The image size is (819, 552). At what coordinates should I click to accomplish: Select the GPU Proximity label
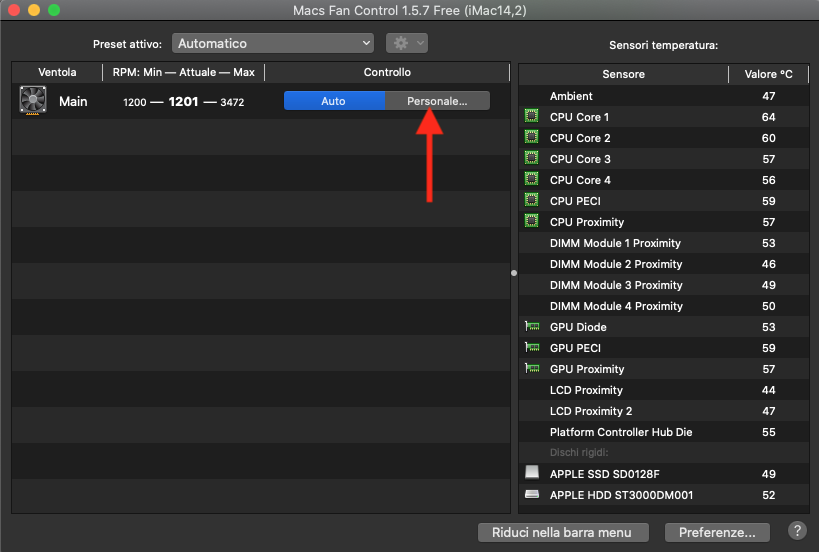[587, 369]
